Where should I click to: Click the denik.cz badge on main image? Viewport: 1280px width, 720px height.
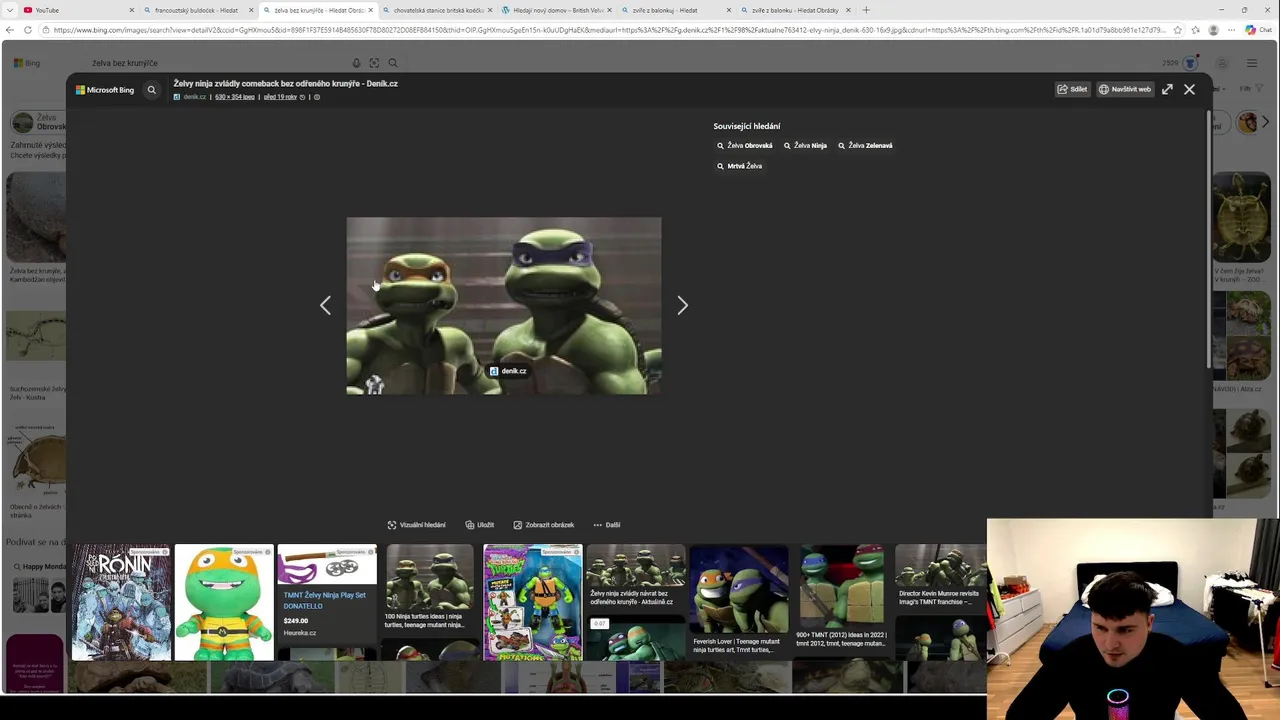(508, 371)
